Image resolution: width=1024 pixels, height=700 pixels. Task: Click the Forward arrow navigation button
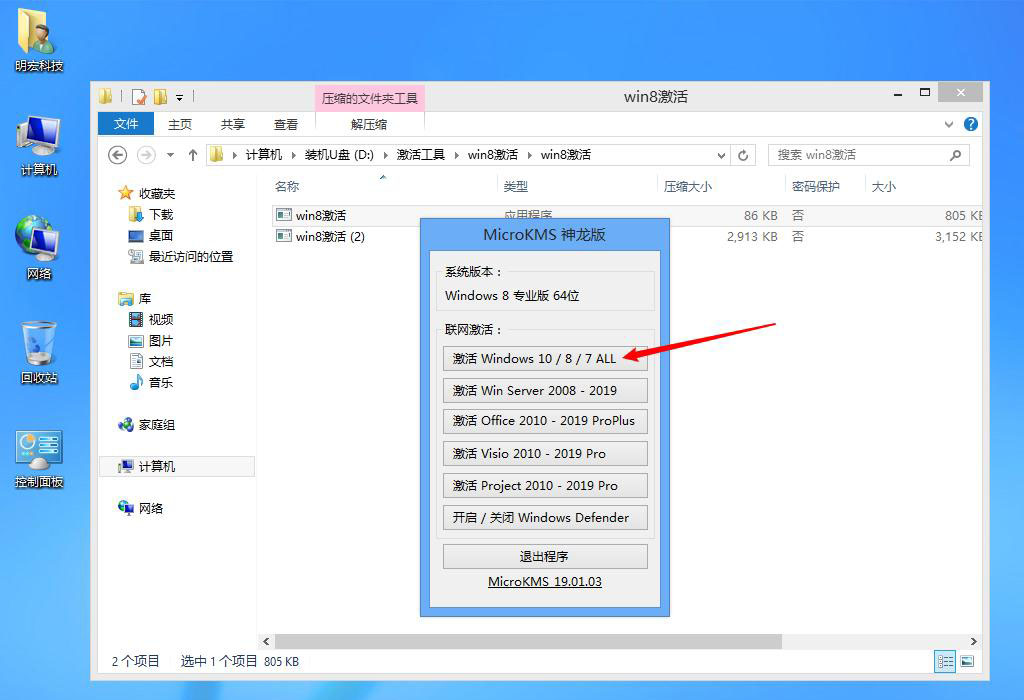146,155
